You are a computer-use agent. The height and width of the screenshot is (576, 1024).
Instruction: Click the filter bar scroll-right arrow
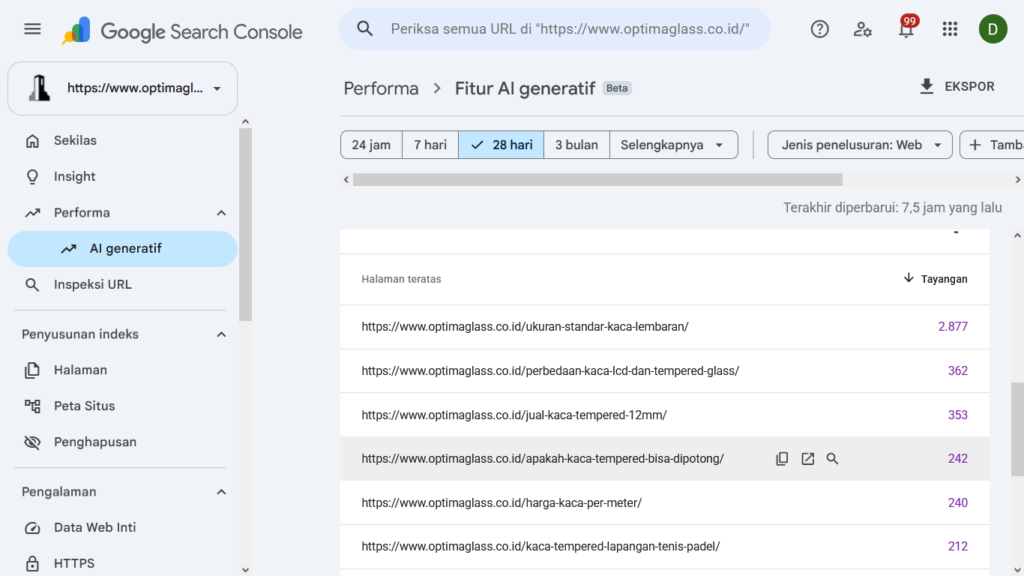click(x=1017, y=180)
